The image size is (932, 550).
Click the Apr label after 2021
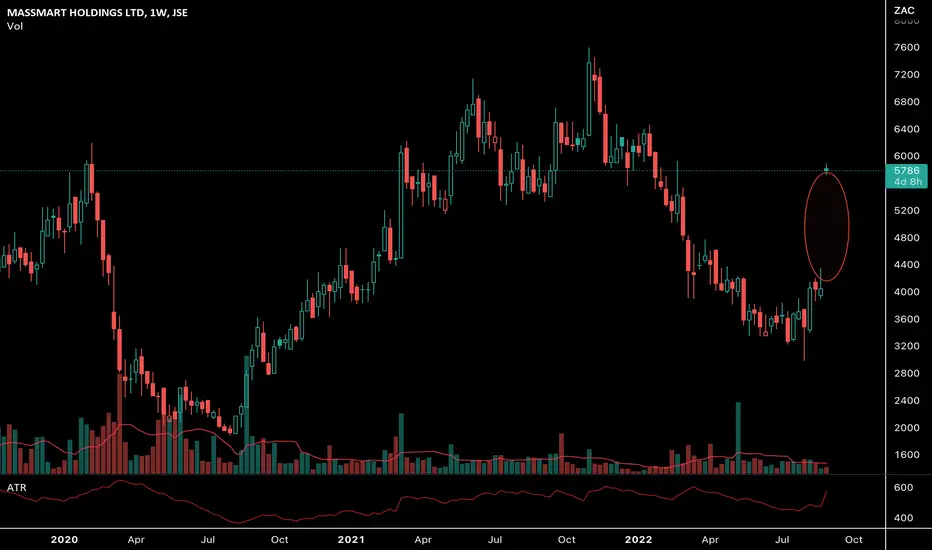click(x=423, y=540)
